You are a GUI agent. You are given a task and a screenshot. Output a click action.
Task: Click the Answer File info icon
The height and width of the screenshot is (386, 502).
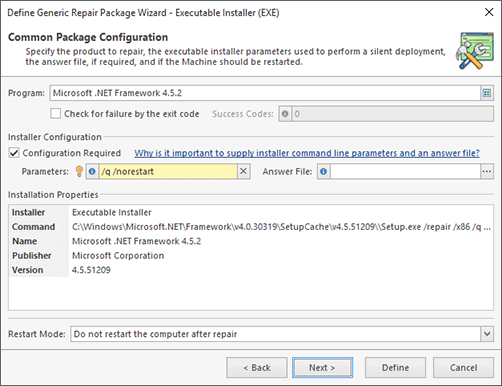click(x=324, y=171)
